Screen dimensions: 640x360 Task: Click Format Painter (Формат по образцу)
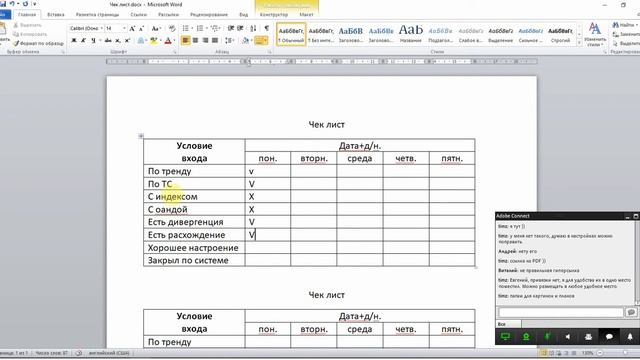(38, 43)
